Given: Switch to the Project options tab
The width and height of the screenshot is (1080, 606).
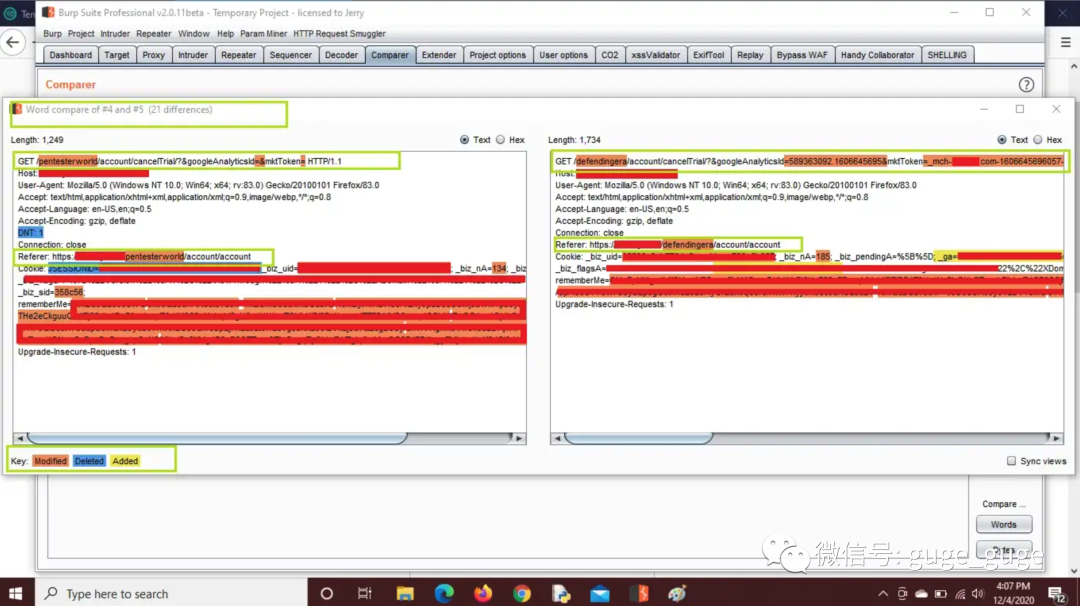Looking at the screenshot, I should tap(497, 55).
